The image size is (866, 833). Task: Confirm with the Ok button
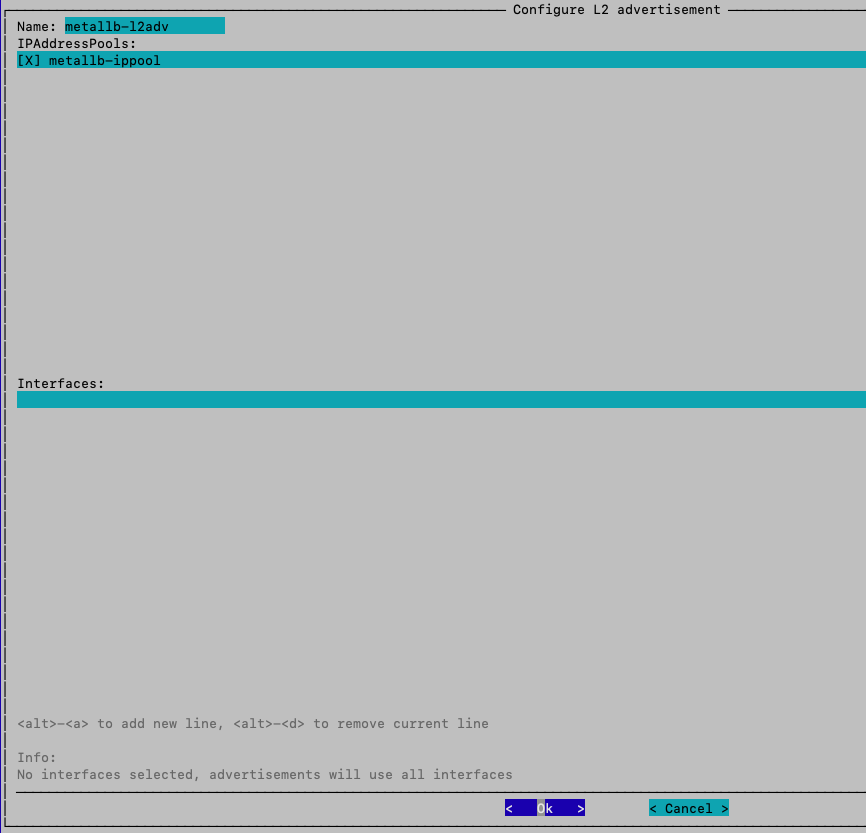545,808
